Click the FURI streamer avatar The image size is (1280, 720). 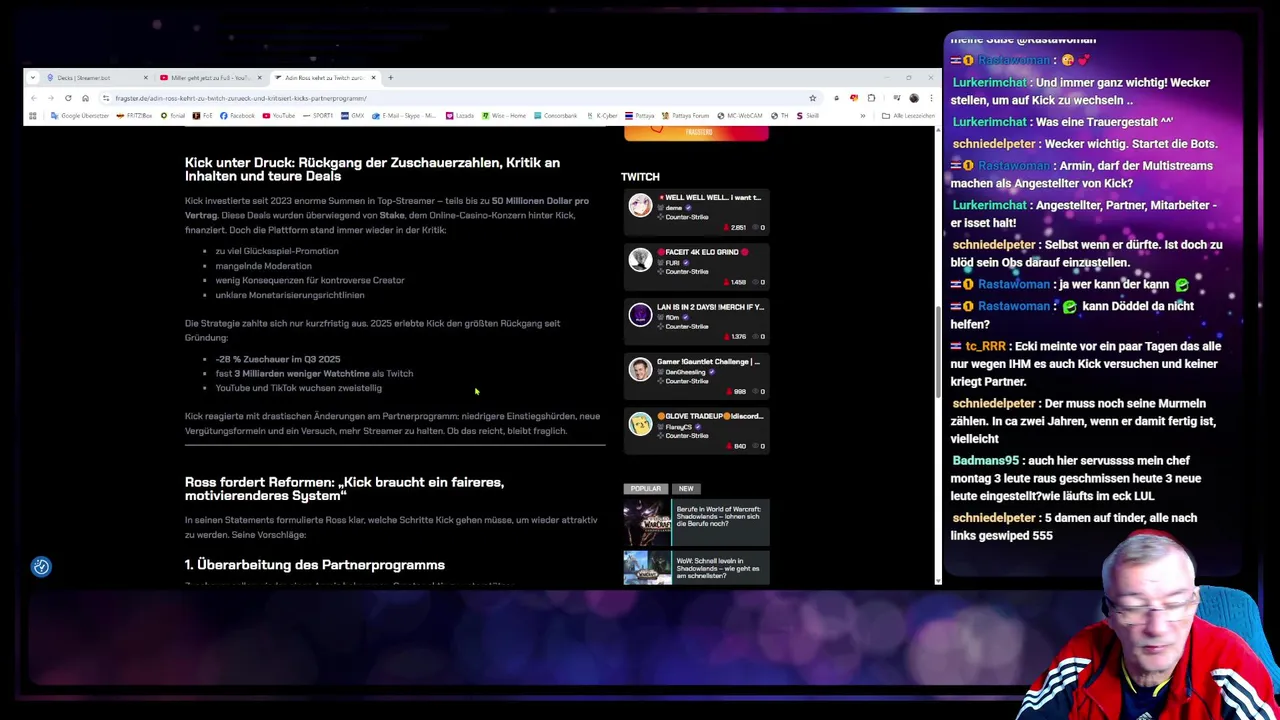point(640,260)
